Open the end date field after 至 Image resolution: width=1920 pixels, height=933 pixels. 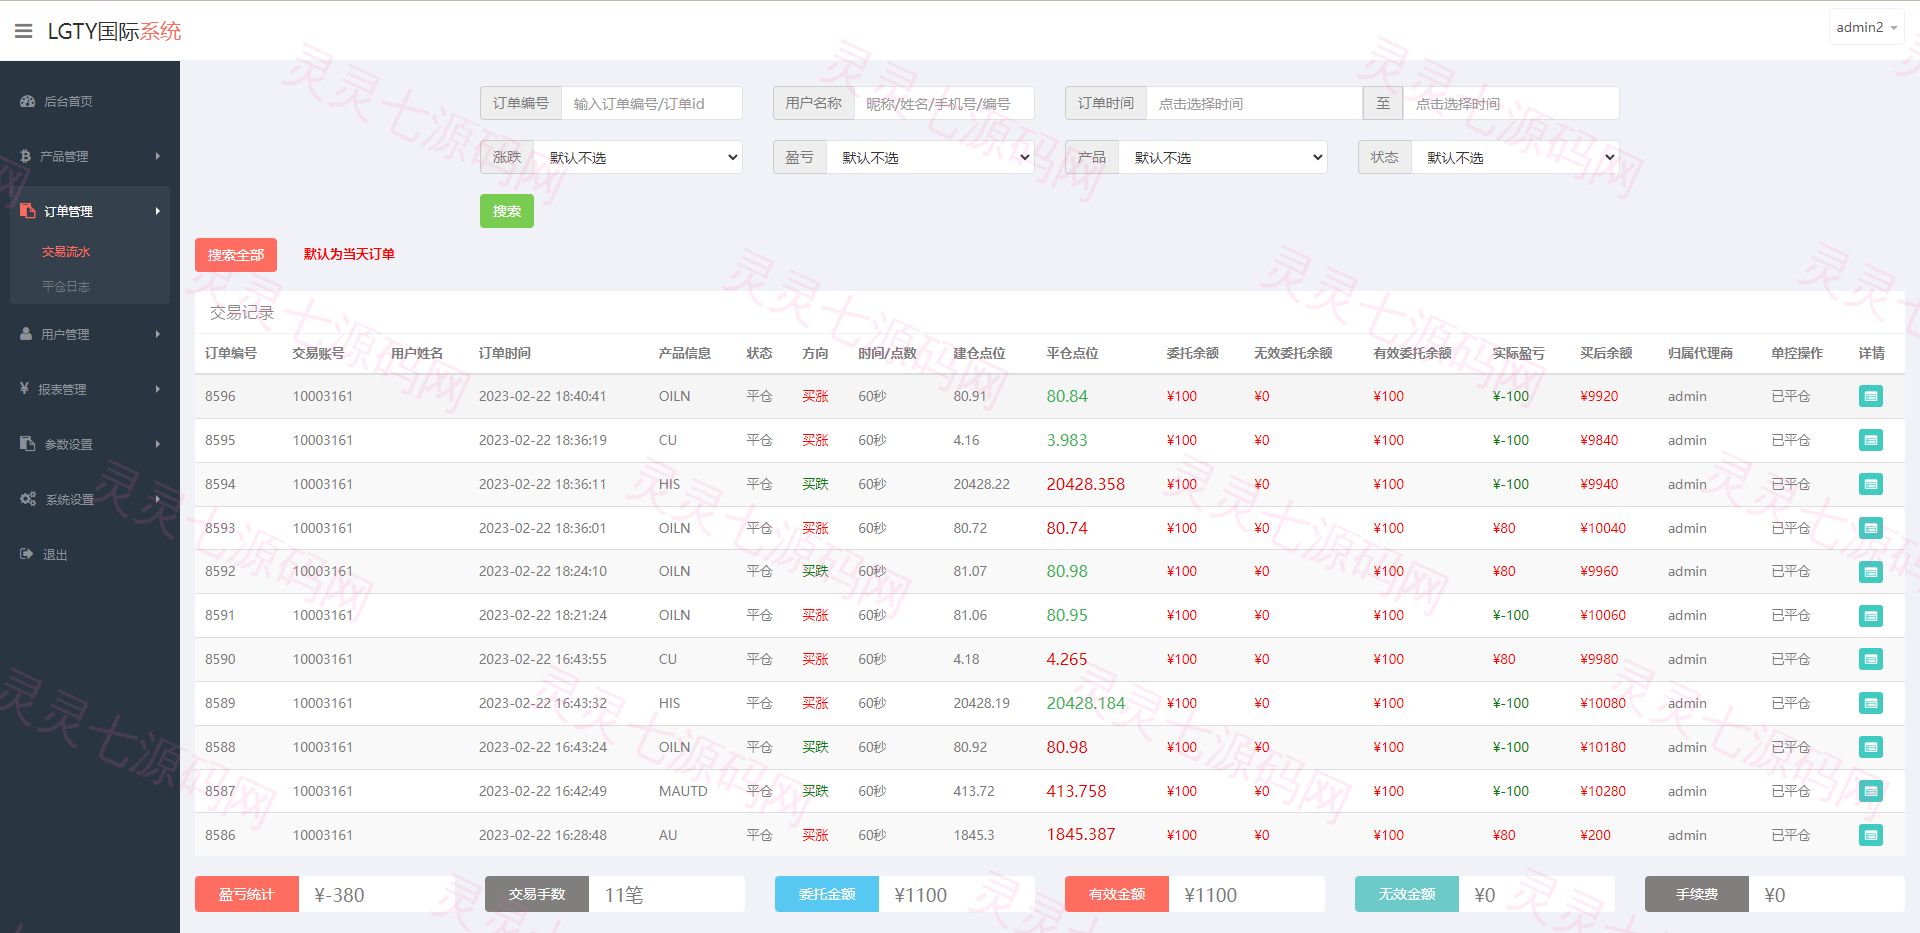[x=1511, y=103]
